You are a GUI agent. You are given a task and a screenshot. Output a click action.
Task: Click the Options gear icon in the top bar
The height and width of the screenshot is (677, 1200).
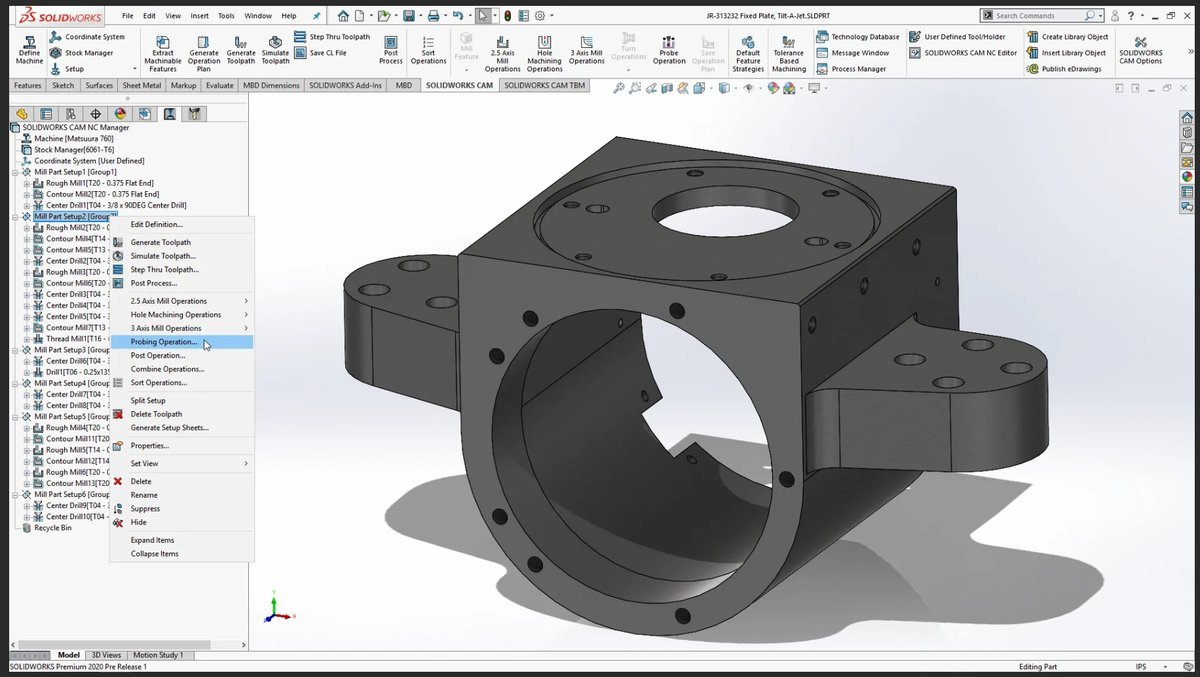point(540,16)
